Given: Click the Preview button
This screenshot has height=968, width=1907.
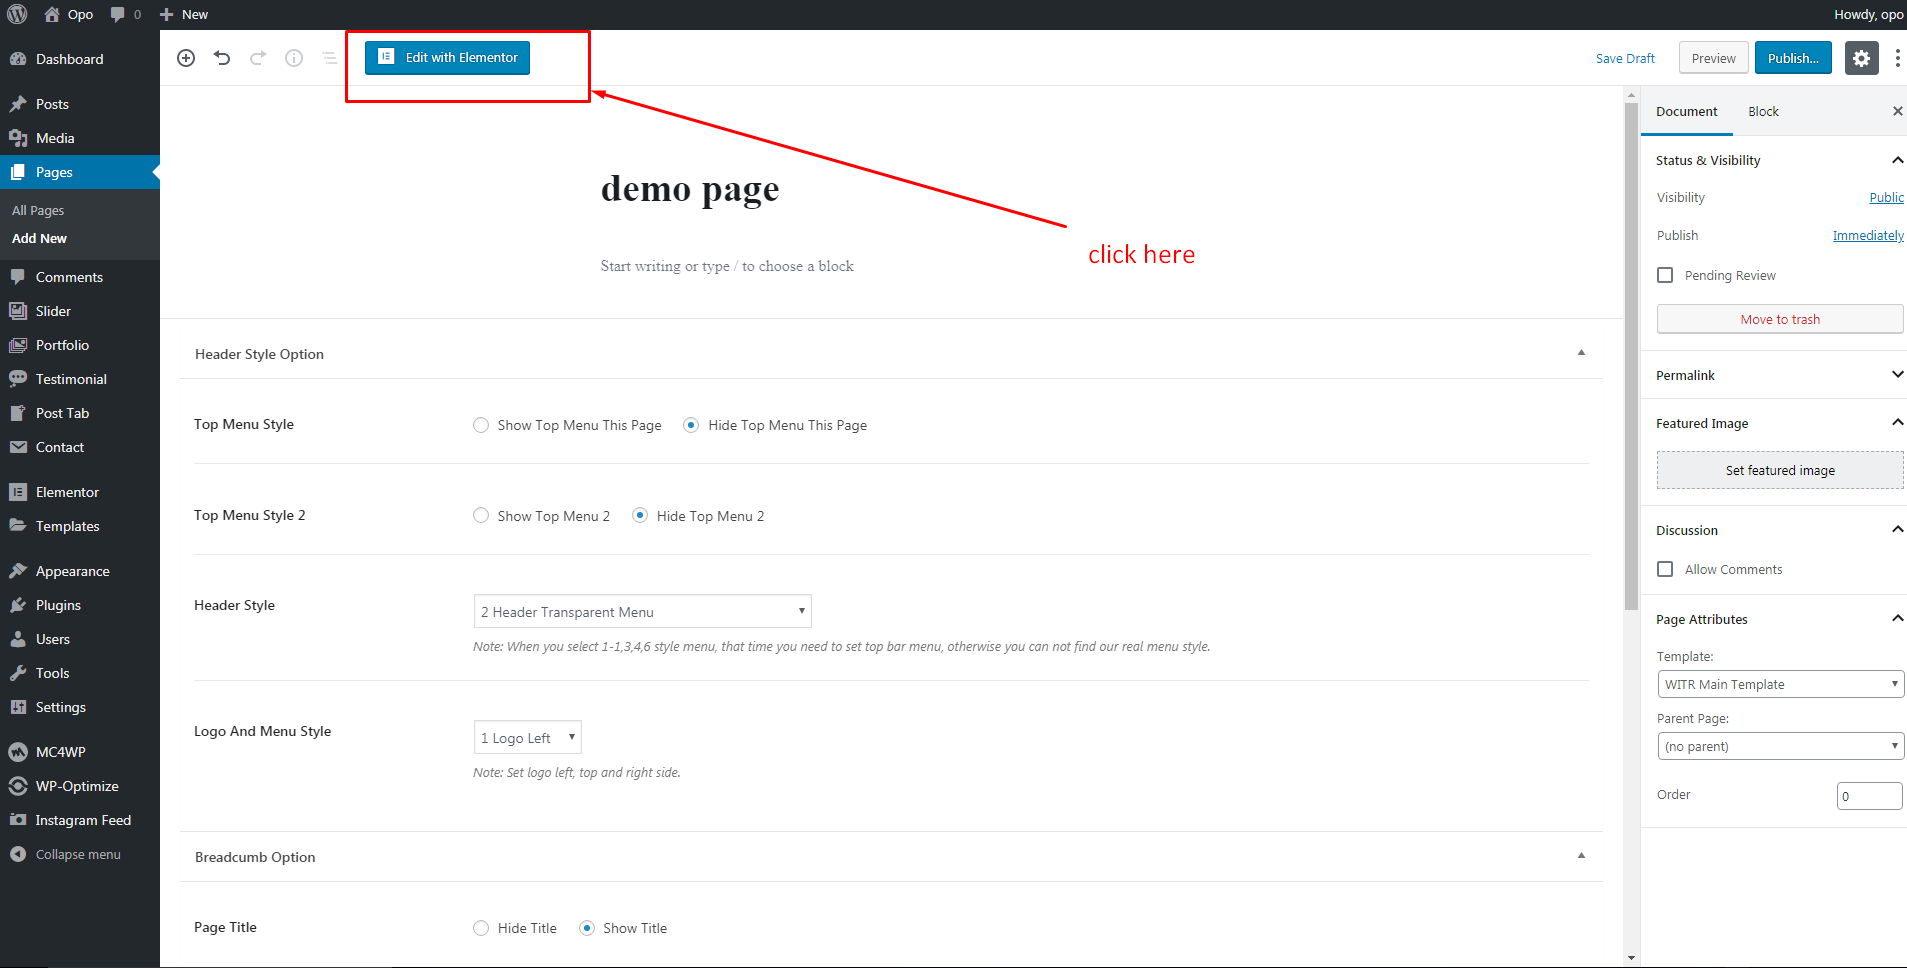Looking at the screenshot, I should 1713,58.
